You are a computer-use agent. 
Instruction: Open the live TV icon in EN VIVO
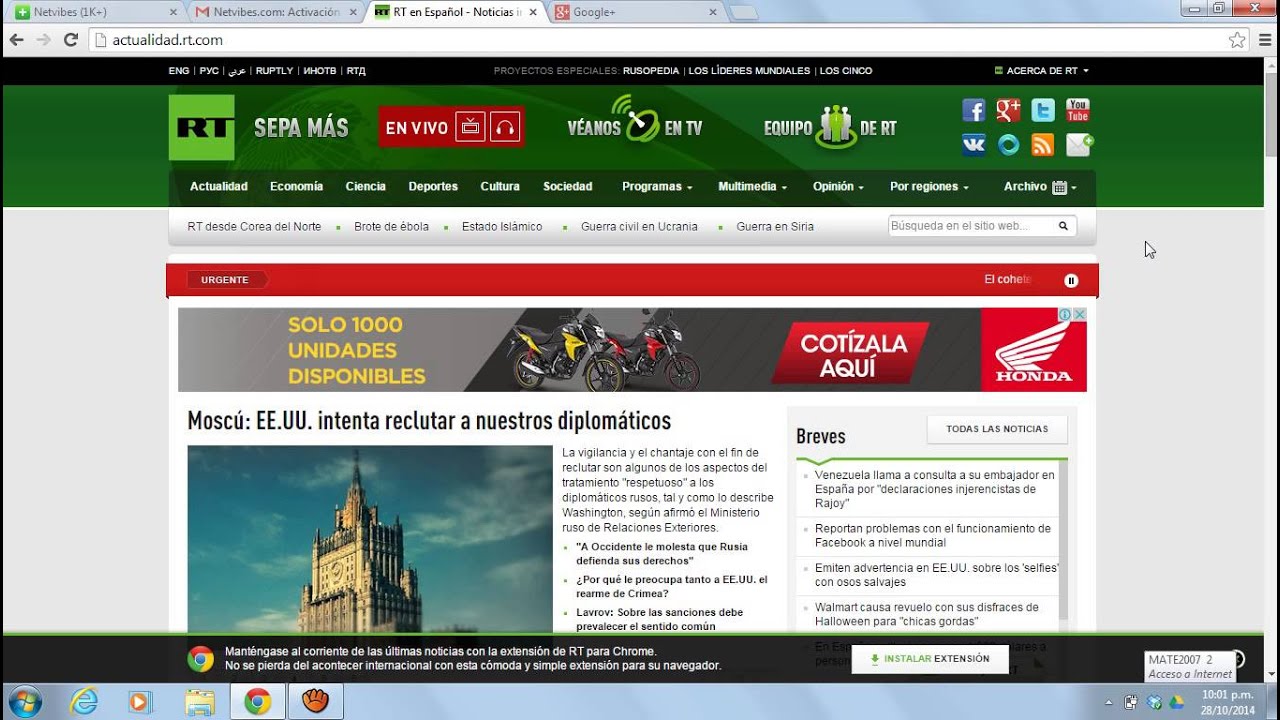[x=470, y=127]
